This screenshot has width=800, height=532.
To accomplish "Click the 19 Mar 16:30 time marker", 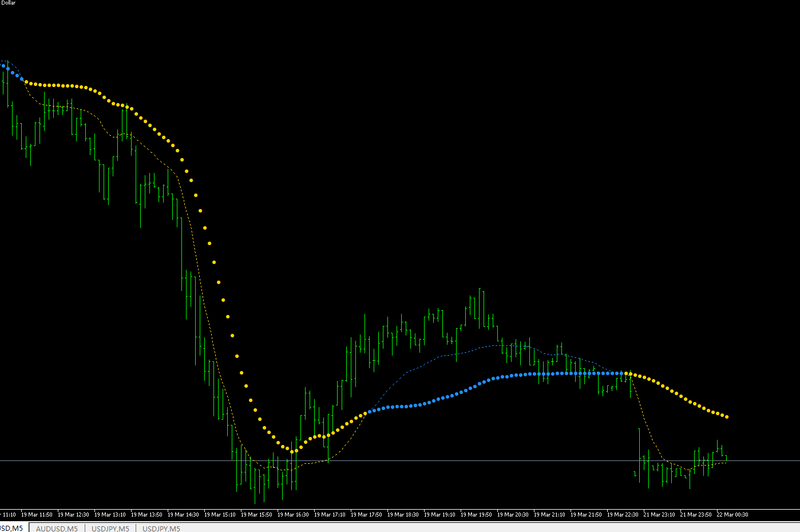I will click(x=293, y=515).
